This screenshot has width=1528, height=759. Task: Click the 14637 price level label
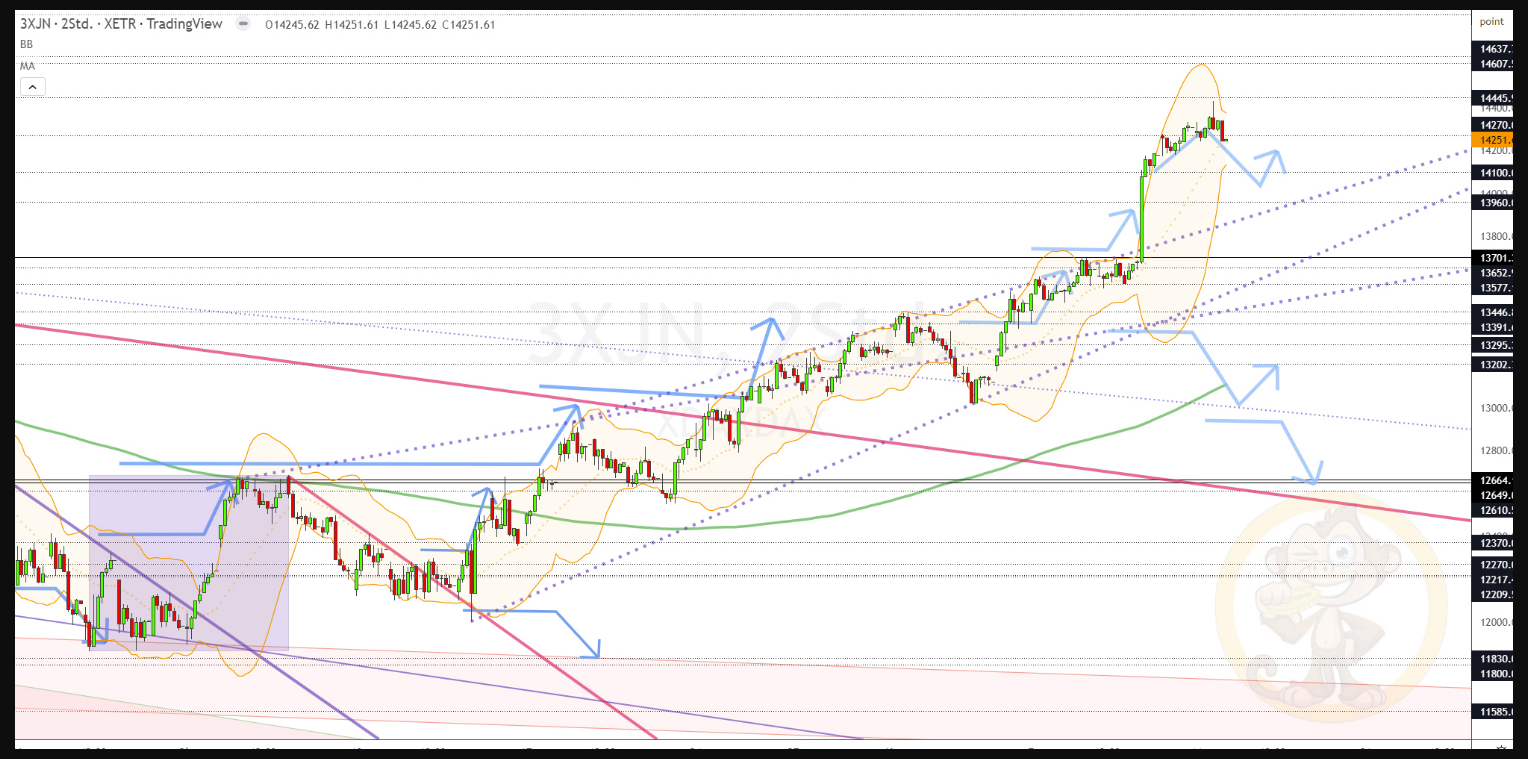tap(1494, 49)
